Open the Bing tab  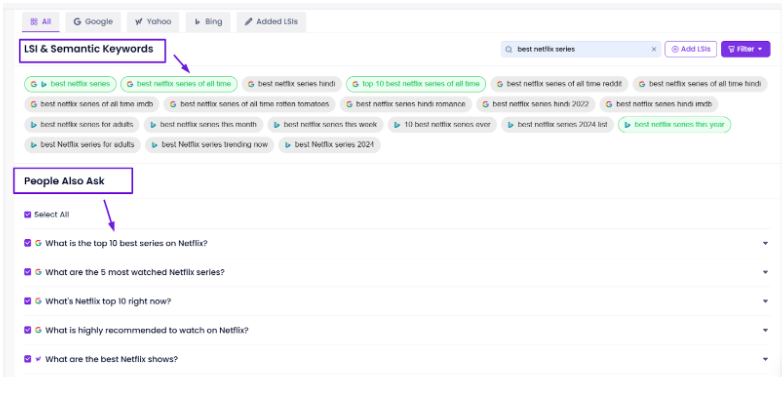click(208, 22)
